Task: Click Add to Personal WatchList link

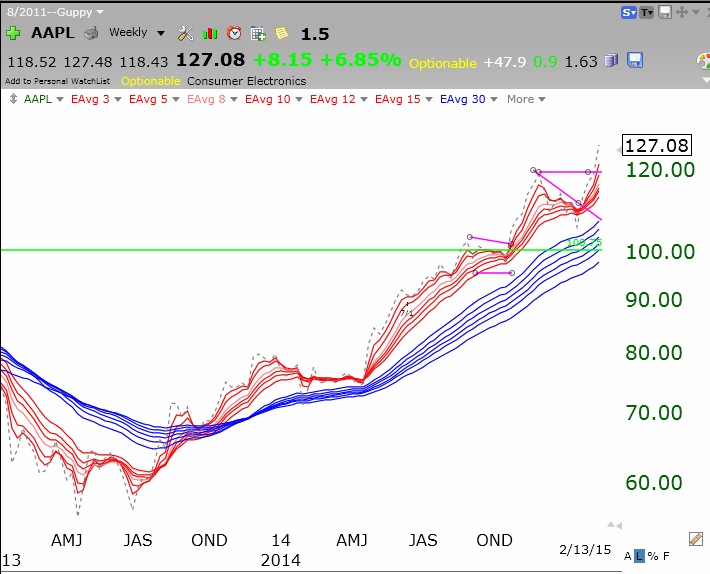Action: pos(58,81)
